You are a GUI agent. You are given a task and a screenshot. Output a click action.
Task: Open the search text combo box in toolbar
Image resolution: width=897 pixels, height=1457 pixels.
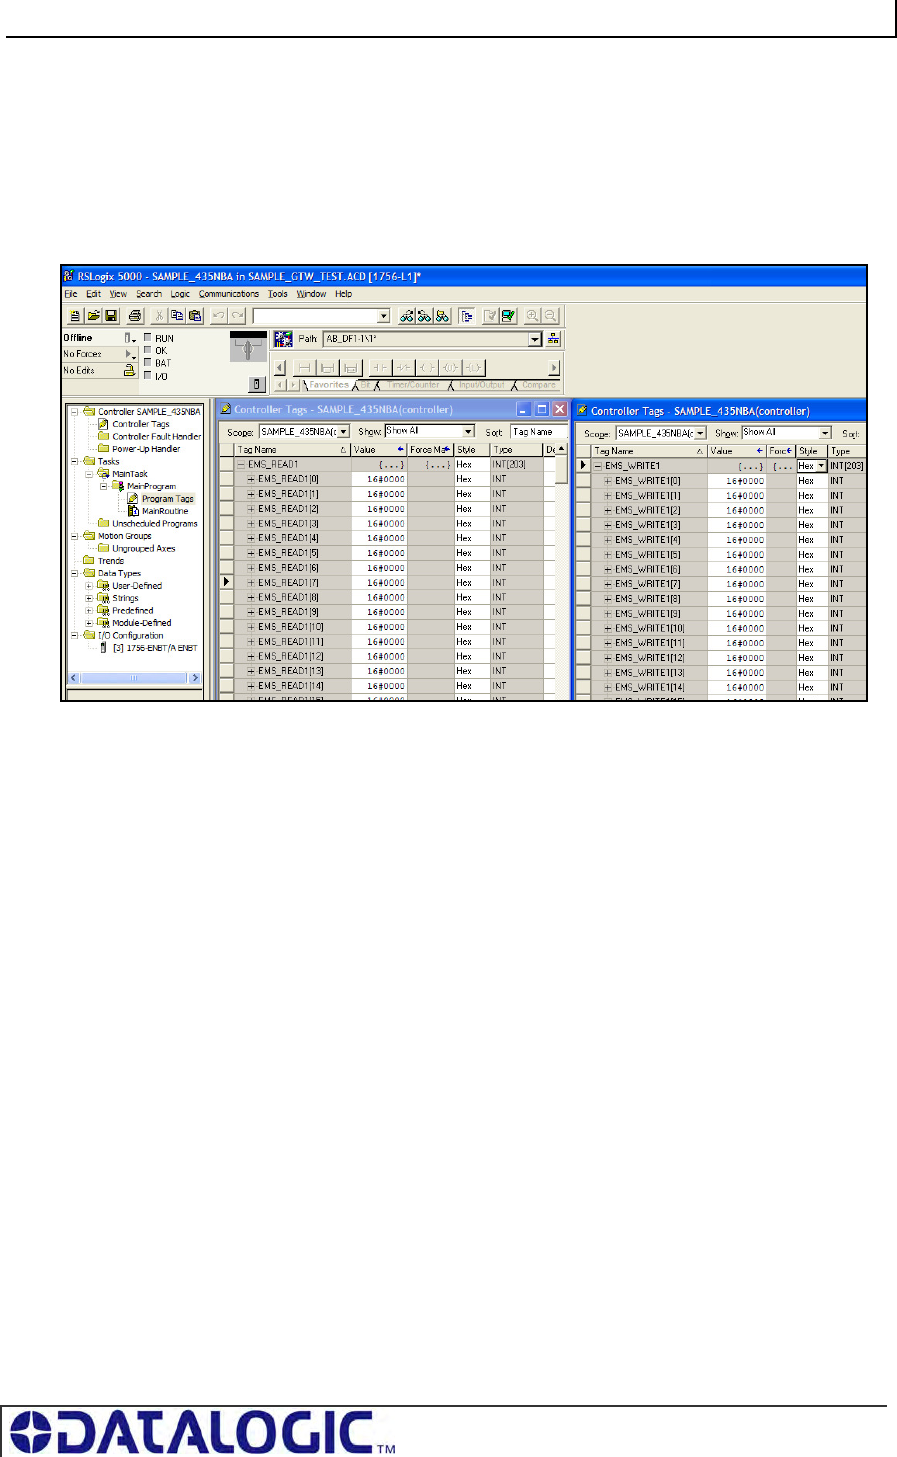(x=384, y=315)
